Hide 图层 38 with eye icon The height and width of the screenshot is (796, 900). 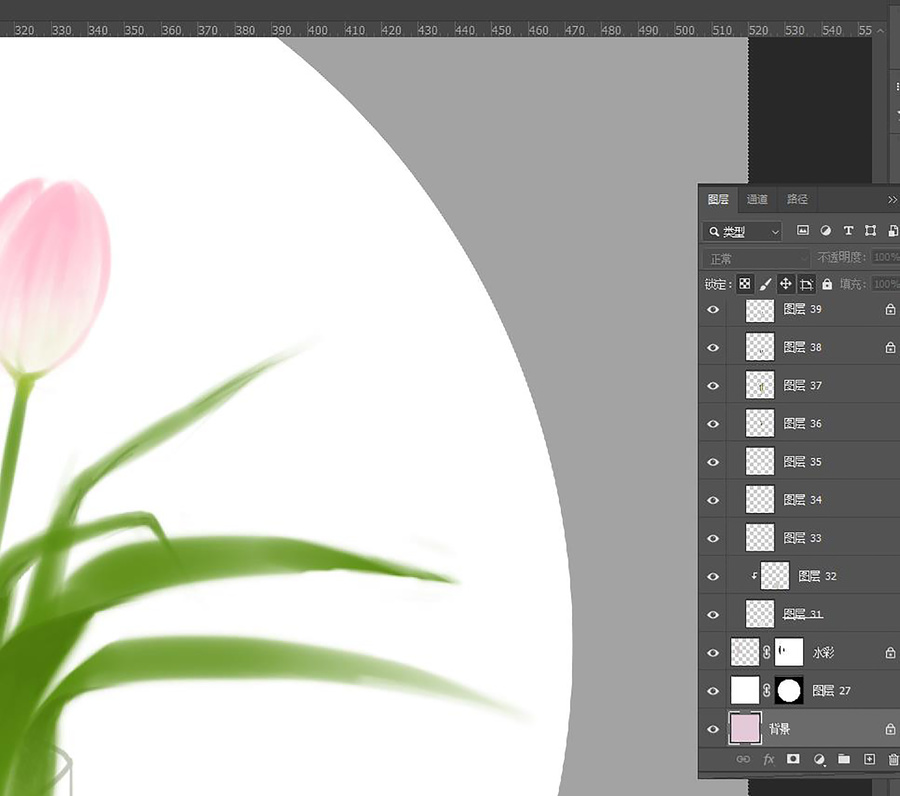coord(713,347)
